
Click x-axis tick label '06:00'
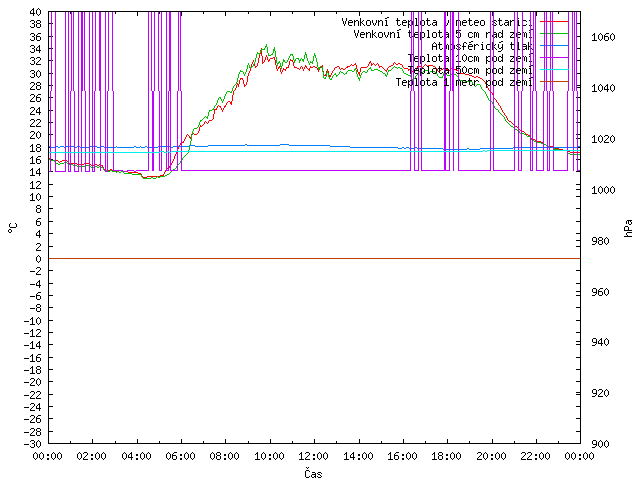181,456
